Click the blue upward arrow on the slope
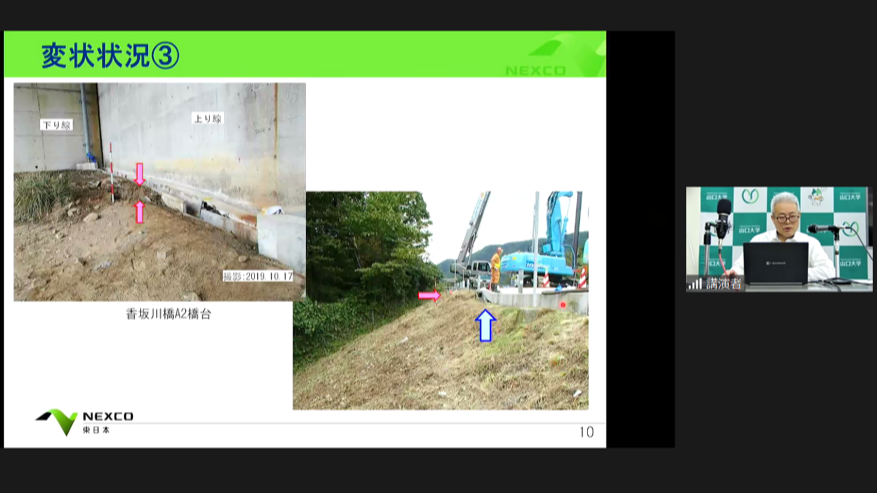 click(x=486, y=325)
